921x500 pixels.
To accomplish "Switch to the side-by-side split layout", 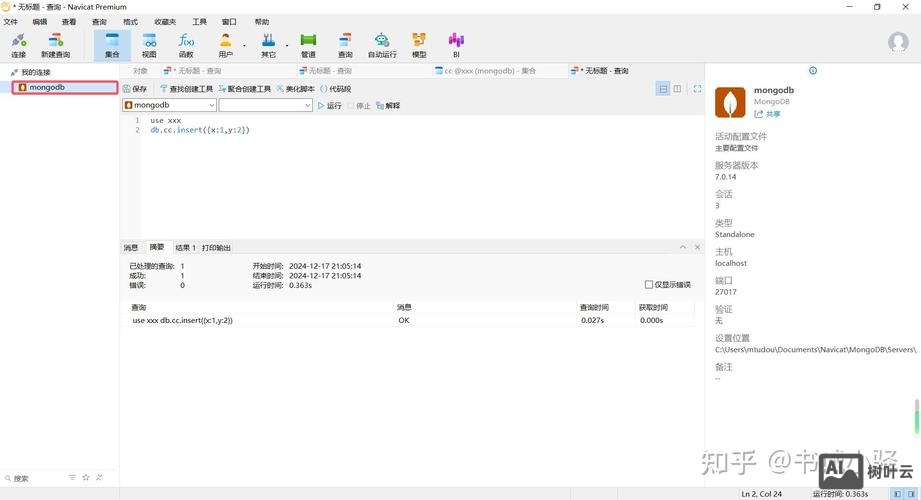I will coord(677,89).
